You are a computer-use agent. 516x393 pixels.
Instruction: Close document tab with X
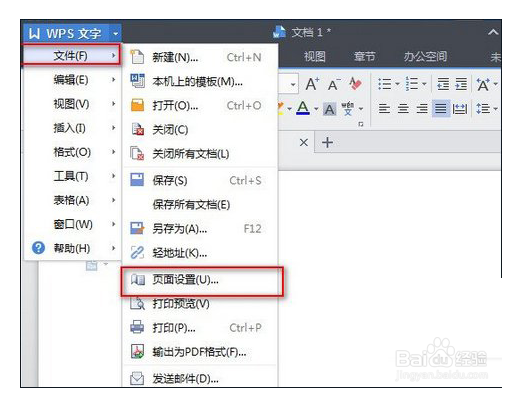click(304, 142)
